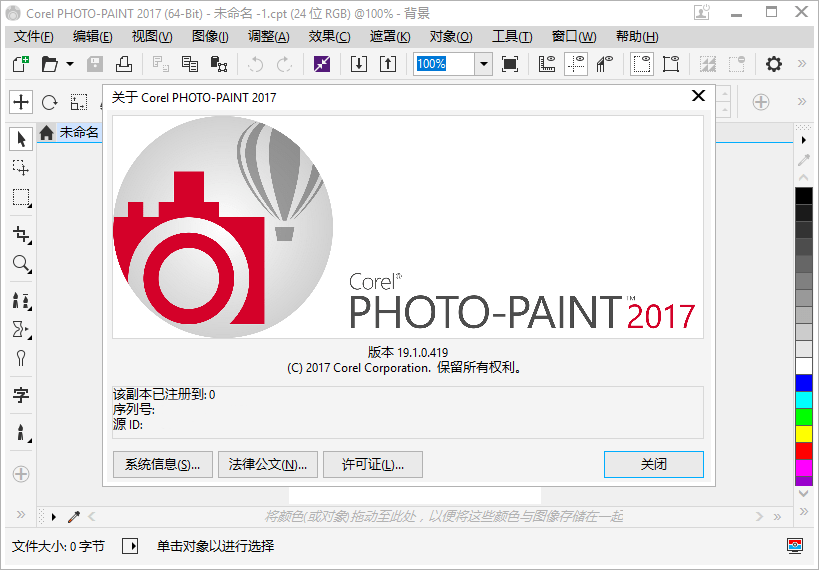Click the Undo arrow icon
The height and width of the screenshot is (570, 819).
point(255,64)
